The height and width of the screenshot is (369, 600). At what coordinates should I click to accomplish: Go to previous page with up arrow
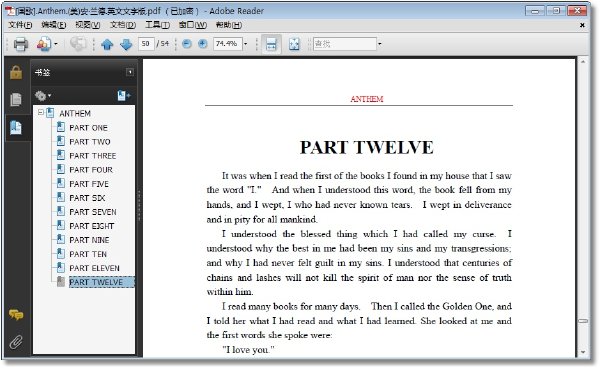click(x=107, y=44)
